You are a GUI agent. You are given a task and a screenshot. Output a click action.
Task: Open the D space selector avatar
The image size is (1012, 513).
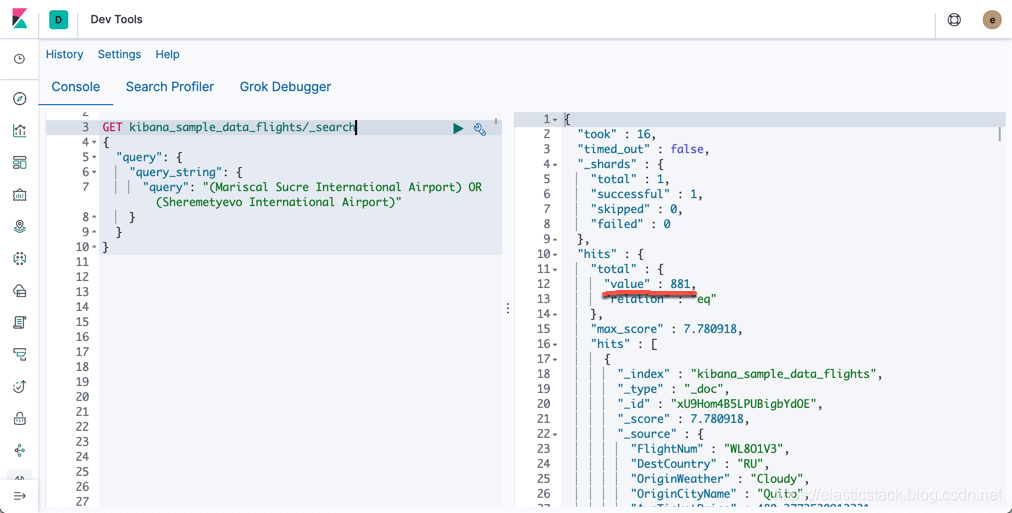[59, 19]
